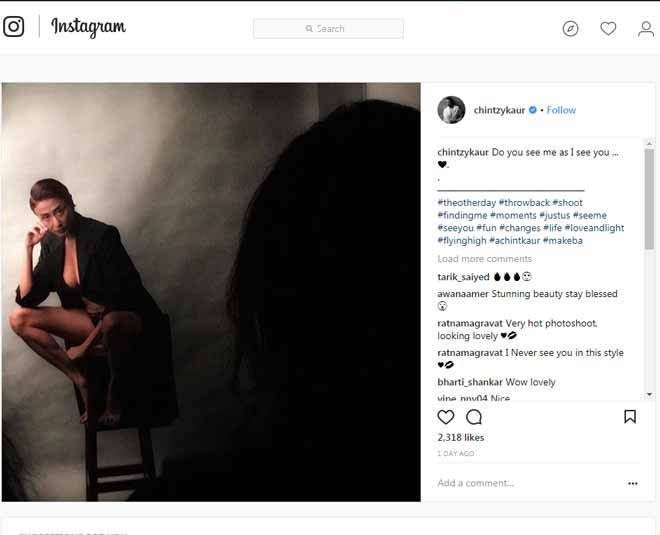The height and width of the screenshot is (535, 660).
Task: Open ratnamagravat's profile from first comment
Action: 470,324
